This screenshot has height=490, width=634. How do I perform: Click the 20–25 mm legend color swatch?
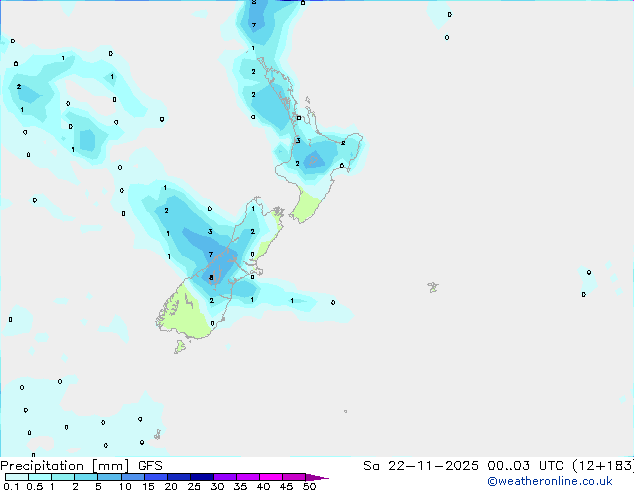click(179, 477)
